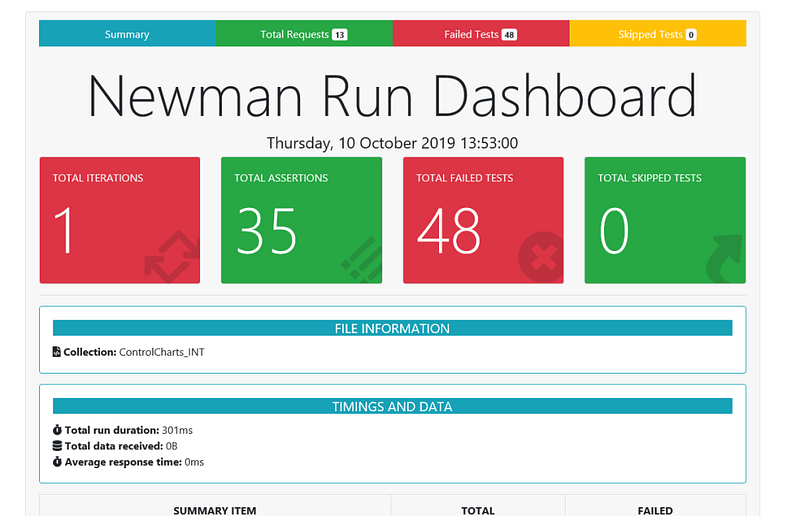Open the Summary tab

127,34
